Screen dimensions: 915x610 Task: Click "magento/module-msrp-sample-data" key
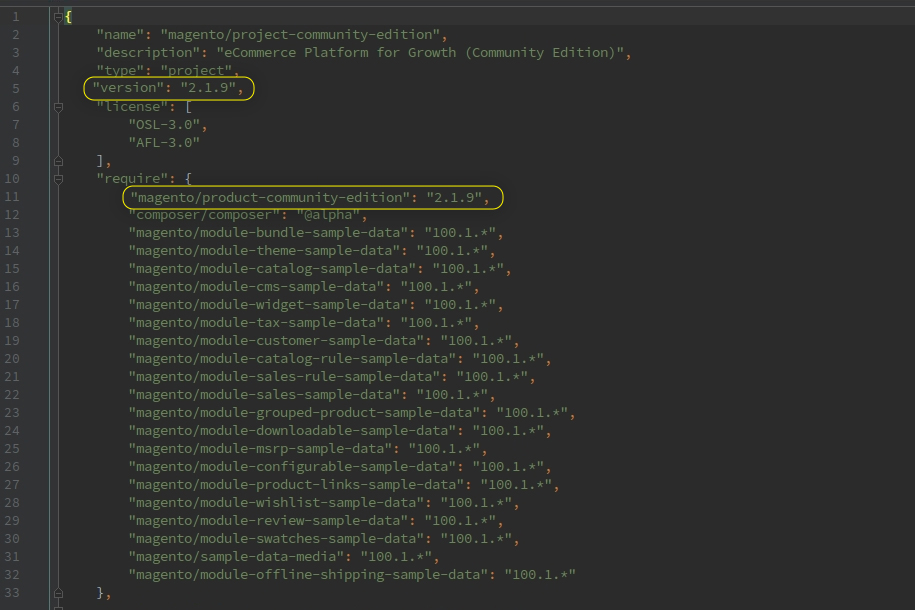click(x=260, y=449)
